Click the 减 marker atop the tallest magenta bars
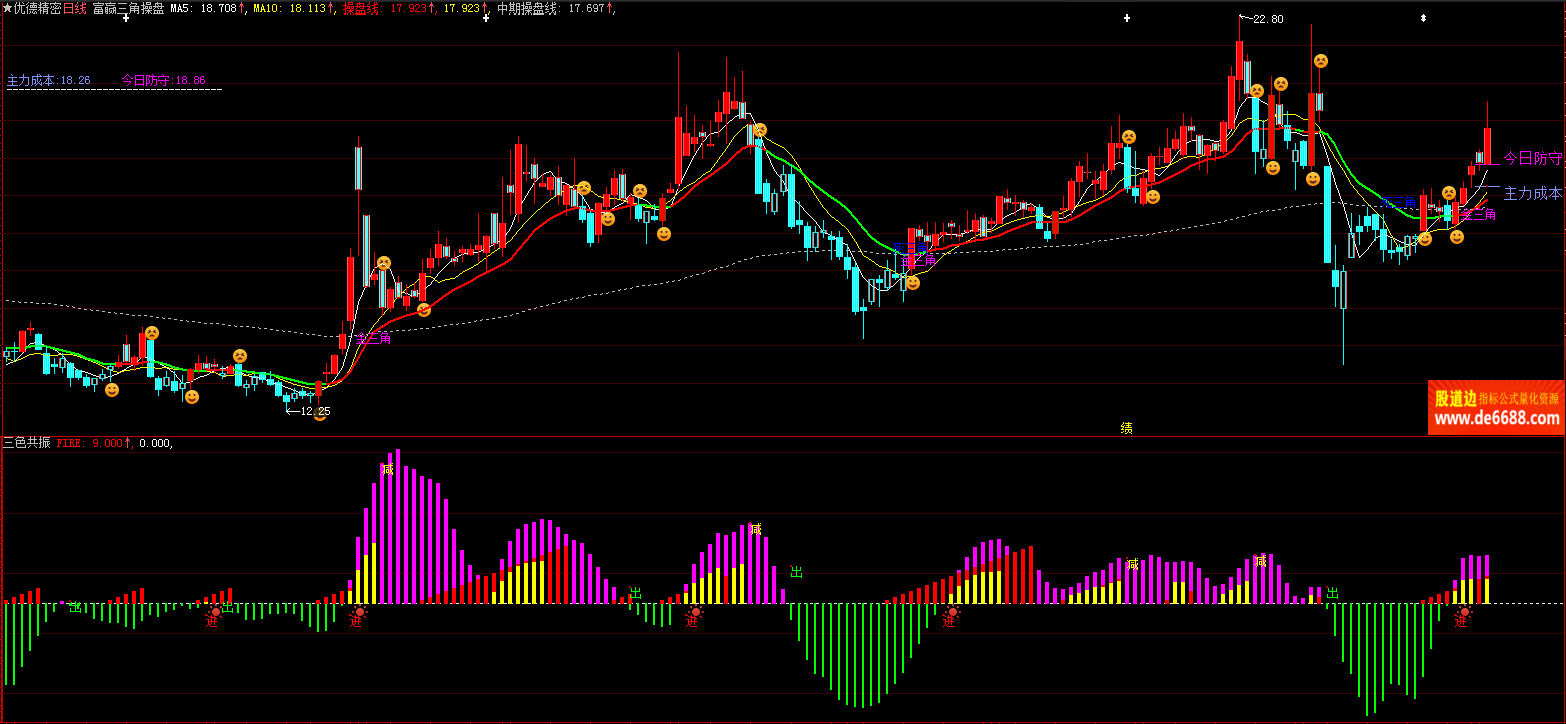The image size is (1566, 724). coord(388,468)
